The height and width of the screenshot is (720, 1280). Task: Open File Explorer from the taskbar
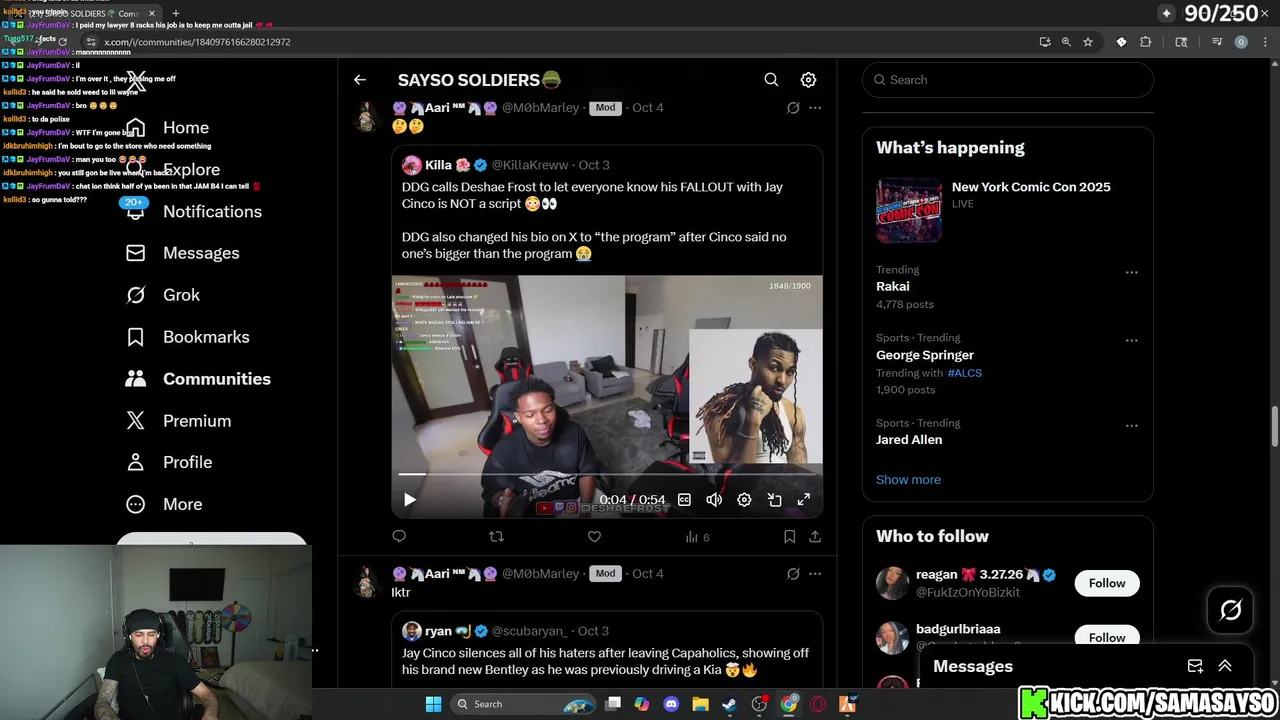[700, 704]
